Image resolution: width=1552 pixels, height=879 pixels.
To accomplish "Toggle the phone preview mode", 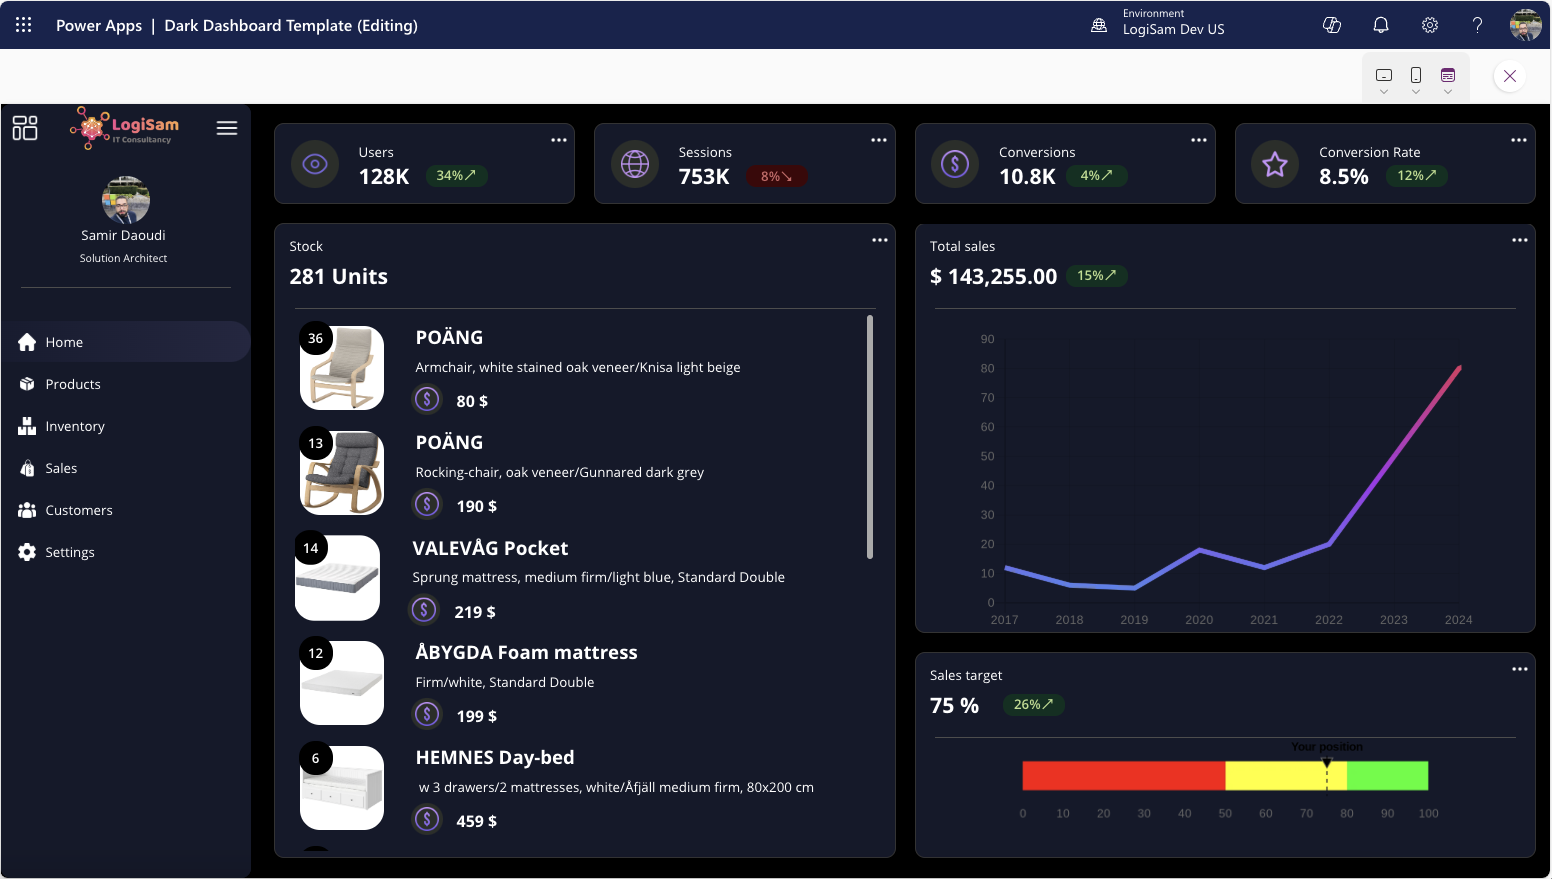I will (x=1416, y=75).
